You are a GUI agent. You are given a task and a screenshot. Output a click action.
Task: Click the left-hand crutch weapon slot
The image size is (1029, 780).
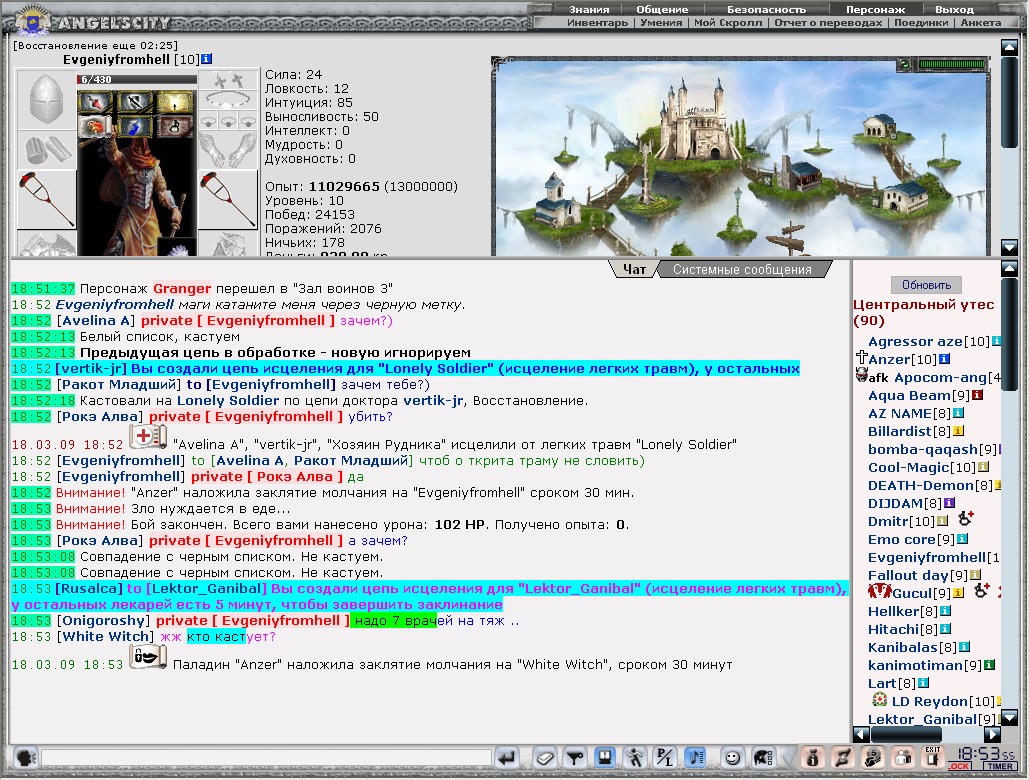point(46,199)
